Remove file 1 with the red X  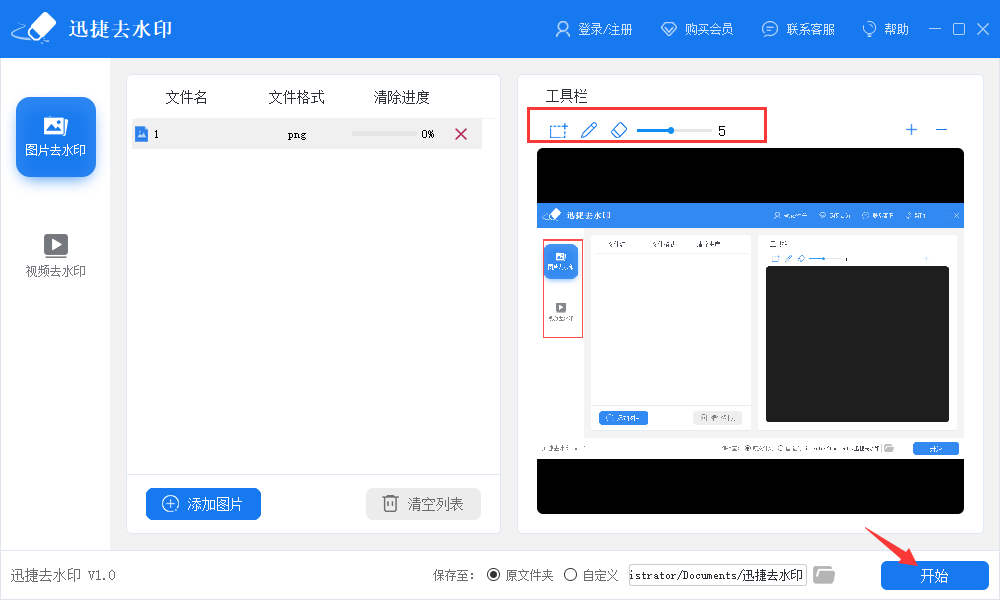tap(461, 134)
